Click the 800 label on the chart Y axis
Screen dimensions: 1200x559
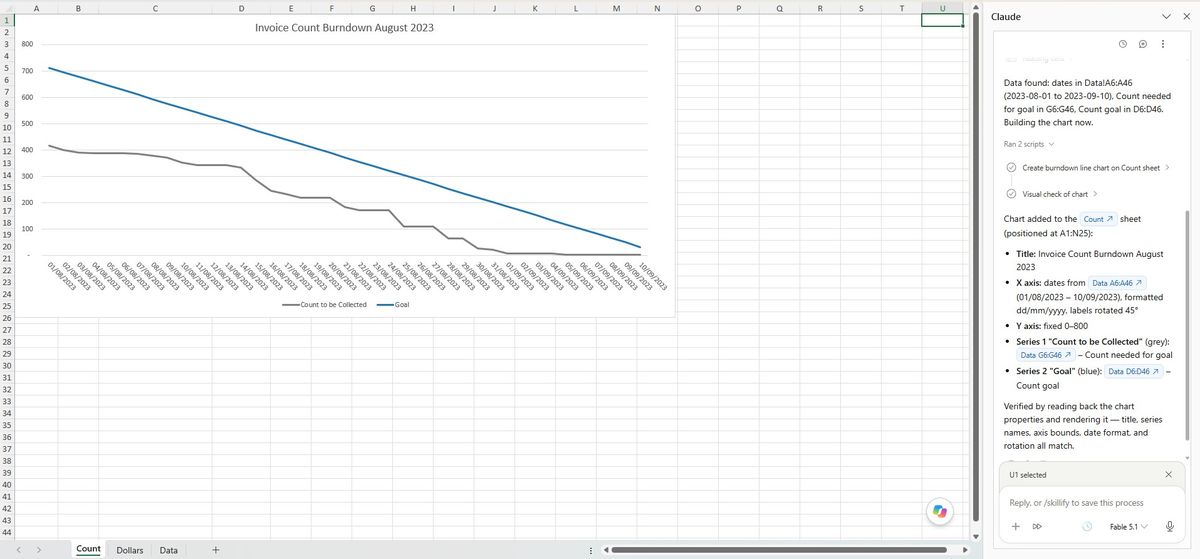tap(27, 45)
